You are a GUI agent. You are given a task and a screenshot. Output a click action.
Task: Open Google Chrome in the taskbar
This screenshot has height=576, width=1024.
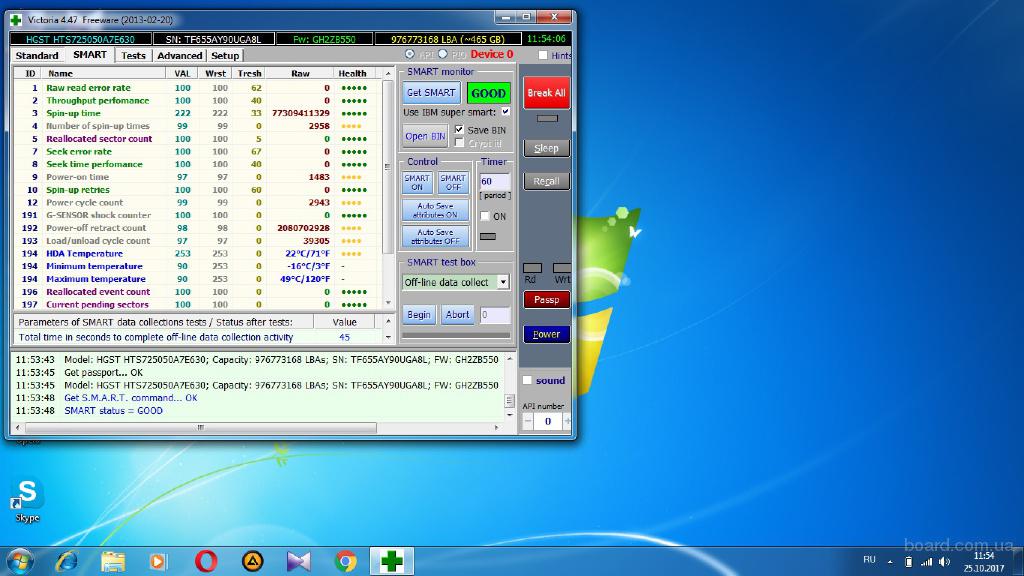(346, 561)
